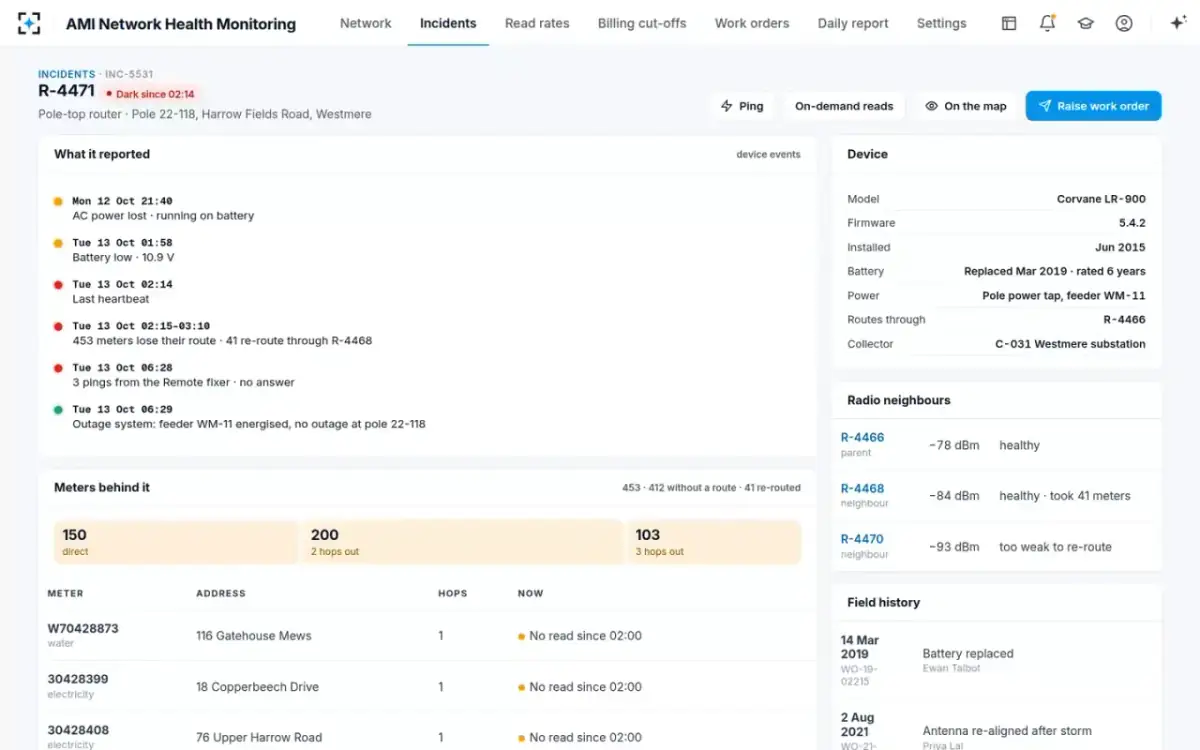The image size is (1200, 750).
Task: Click the Routes through R-4466 value
Action: (1124, 320)
